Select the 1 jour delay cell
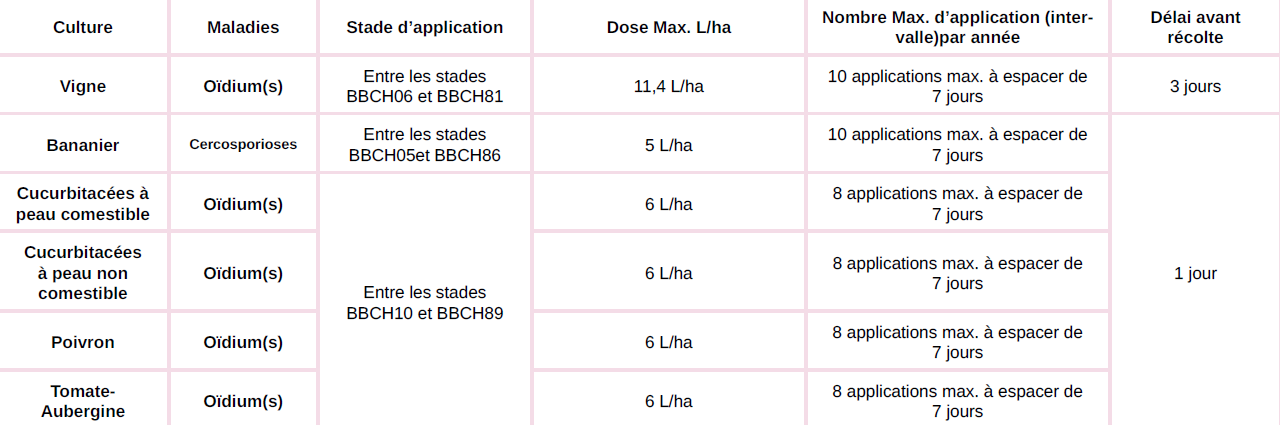Image resolution: width=1280 pixels, height=425 pixels. point(1195,273)
